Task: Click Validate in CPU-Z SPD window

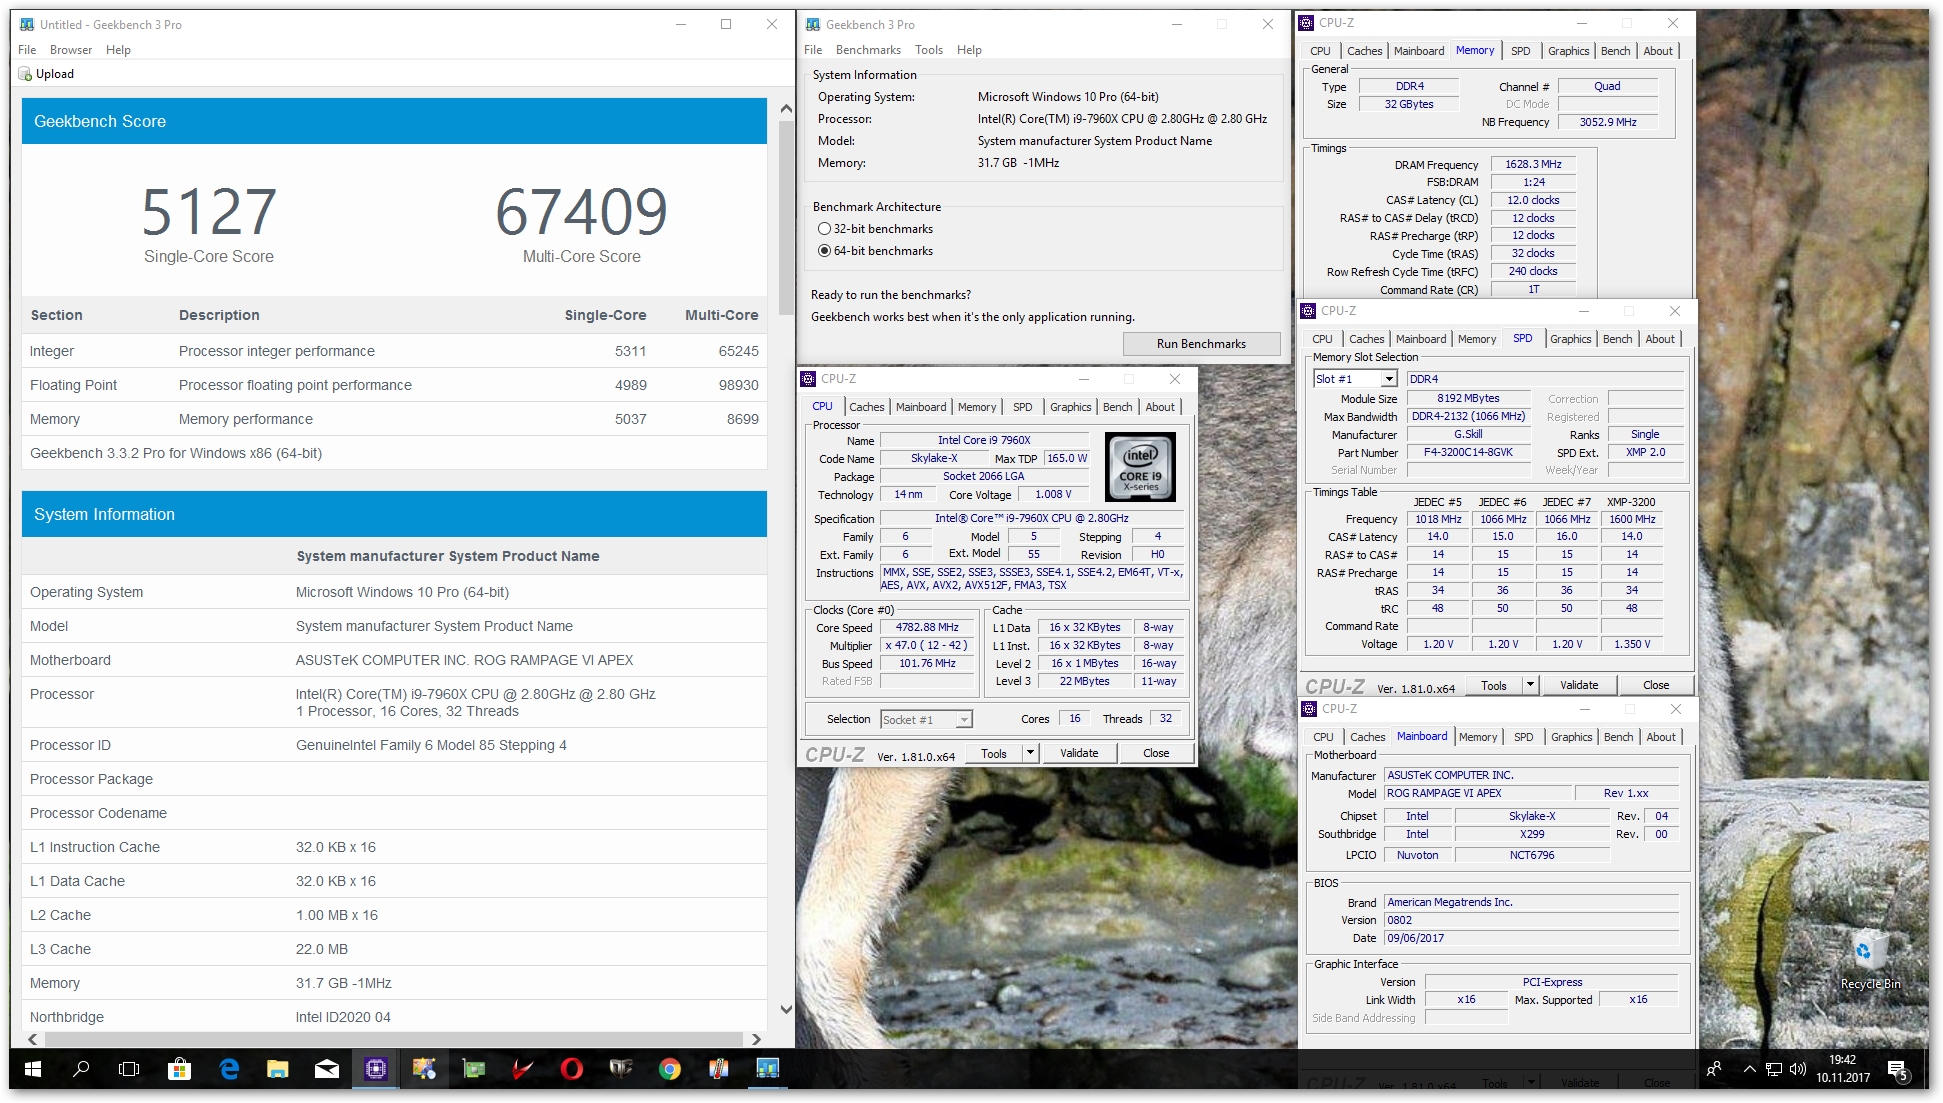Action: pos(1579,685)
